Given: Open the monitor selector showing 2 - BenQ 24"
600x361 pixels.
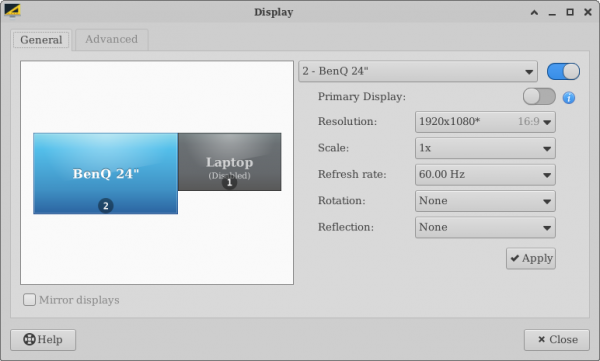Looking at the screenshot, I should [x=418, y=71].
